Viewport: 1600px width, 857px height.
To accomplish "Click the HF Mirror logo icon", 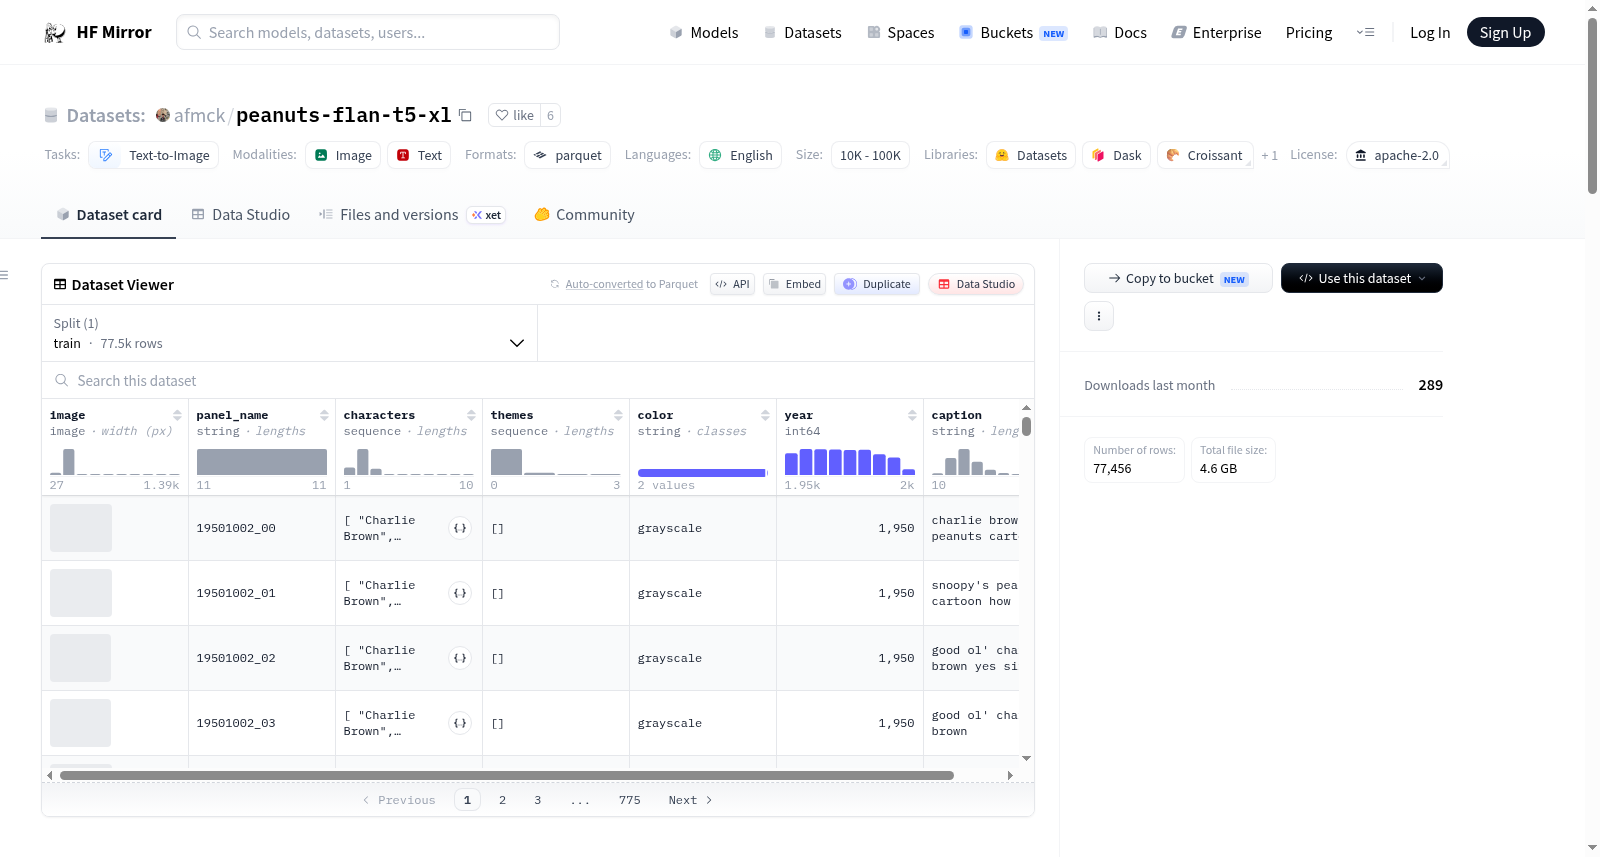I will 55,33.
